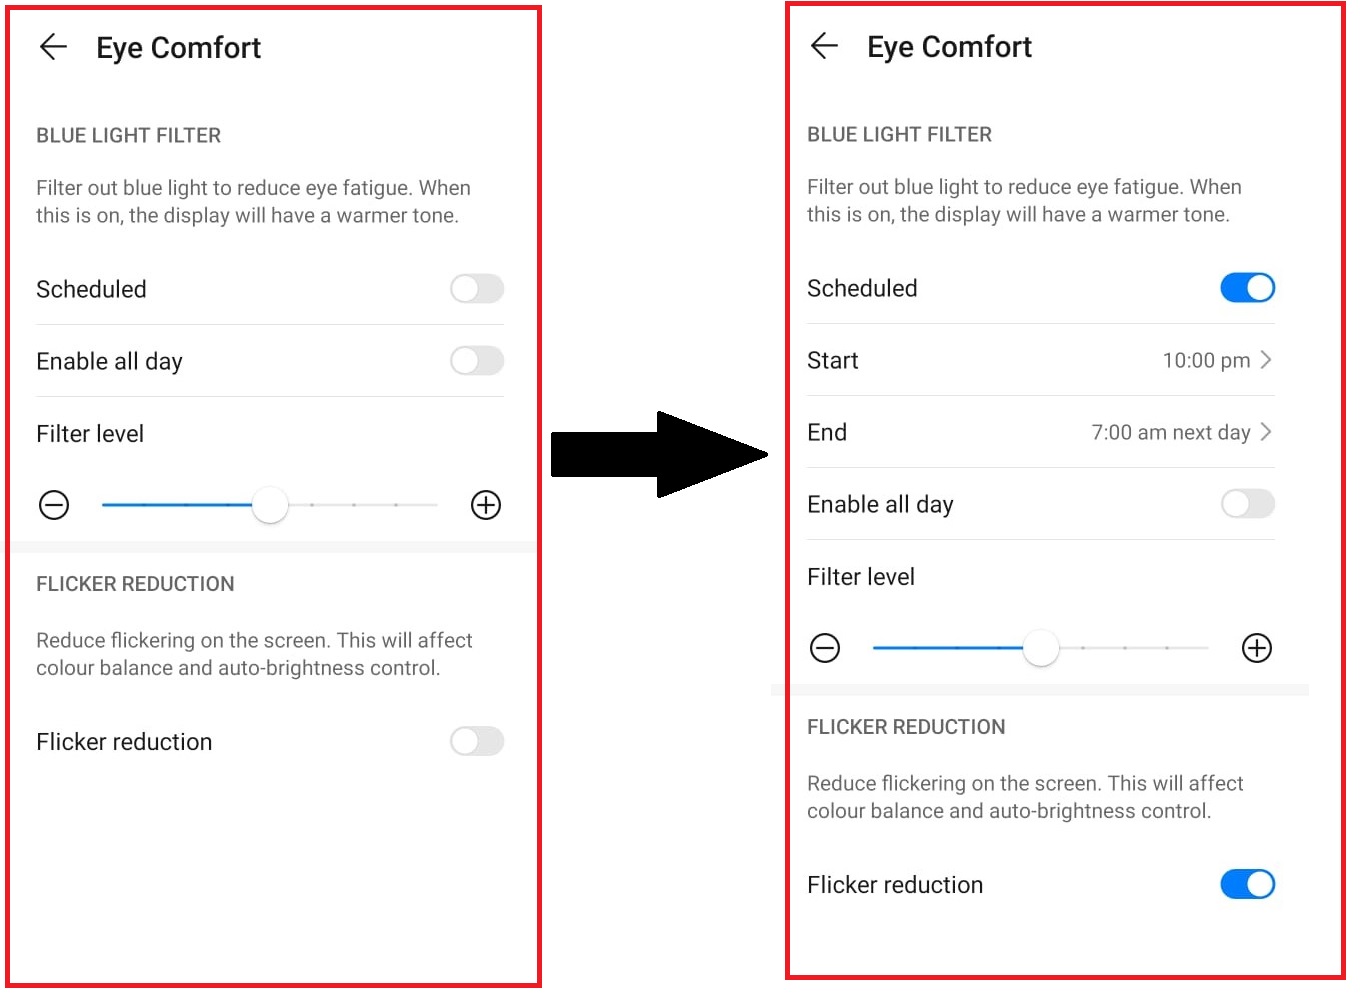This screenshot has height=996, width=1360.
Task: Select the 7:00 am next day value
Action: [1170, 432]
